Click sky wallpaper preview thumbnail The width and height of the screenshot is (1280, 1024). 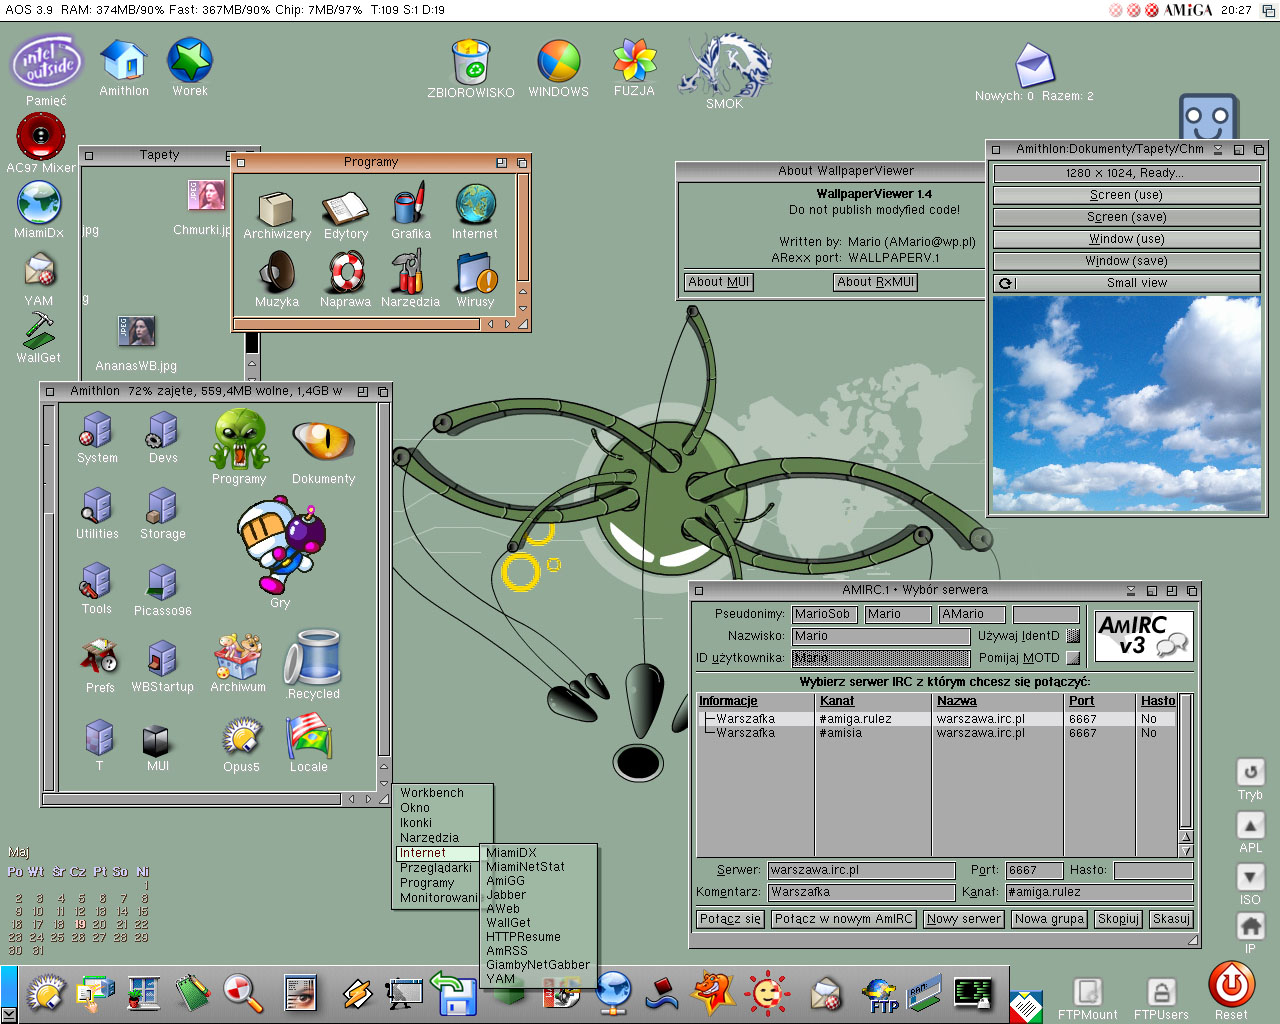coord(1126,404)
